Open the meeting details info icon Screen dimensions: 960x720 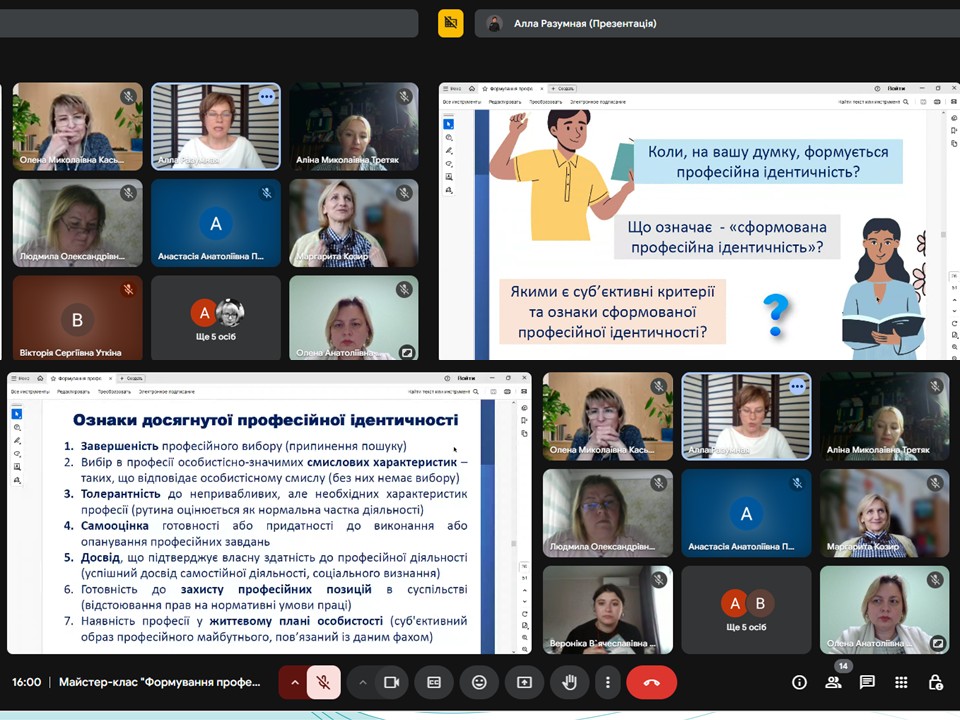point(799,682)
